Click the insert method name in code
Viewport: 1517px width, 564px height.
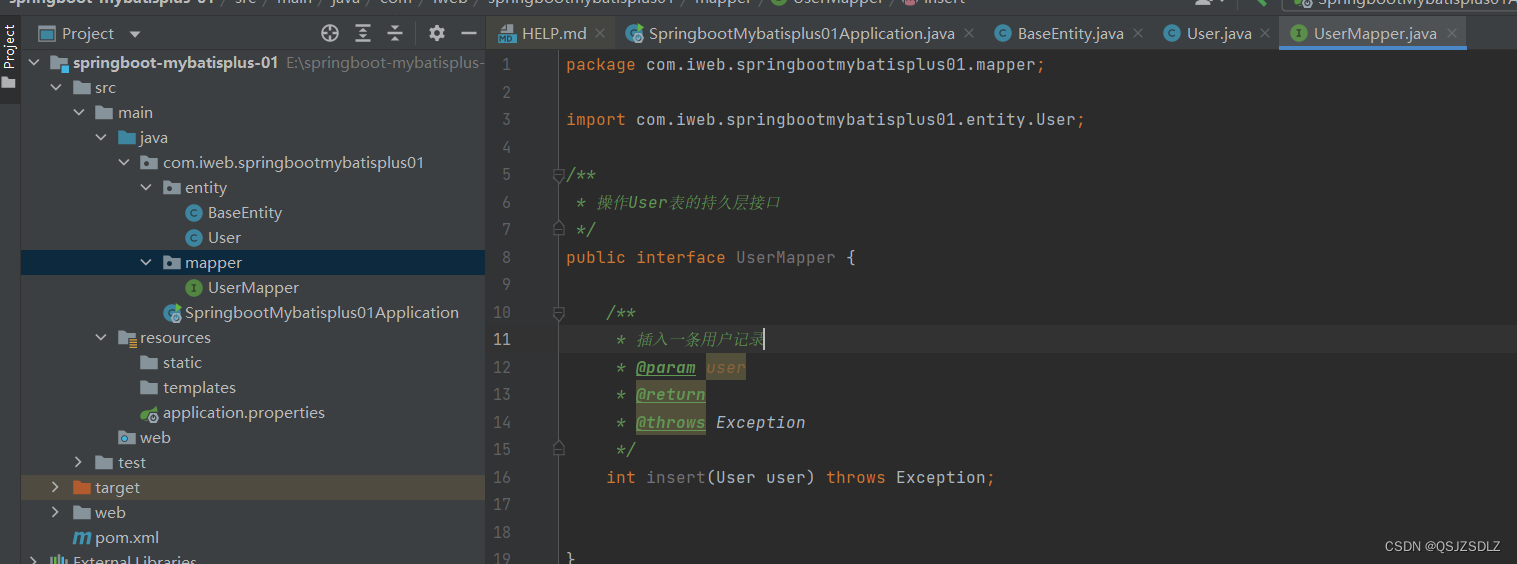coord(676,478)
